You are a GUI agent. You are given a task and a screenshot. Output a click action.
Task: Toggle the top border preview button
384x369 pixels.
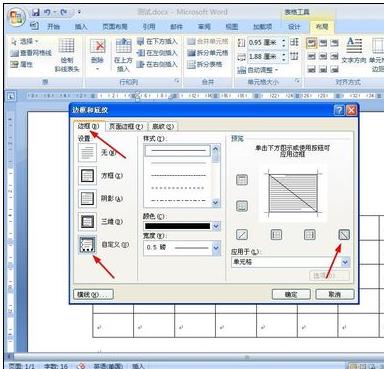click(242, 180)
